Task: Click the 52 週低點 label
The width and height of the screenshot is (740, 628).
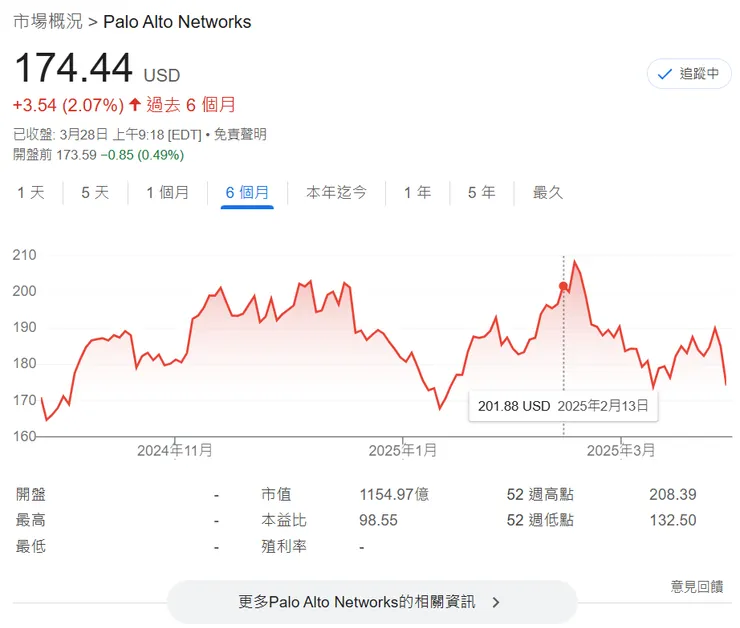Action: tap(540, 520)
